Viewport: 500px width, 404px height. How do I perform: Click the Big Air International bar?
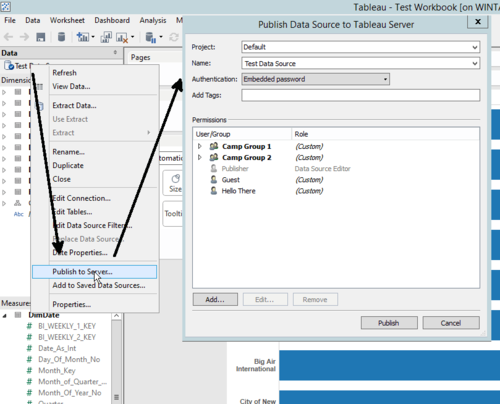390,365
